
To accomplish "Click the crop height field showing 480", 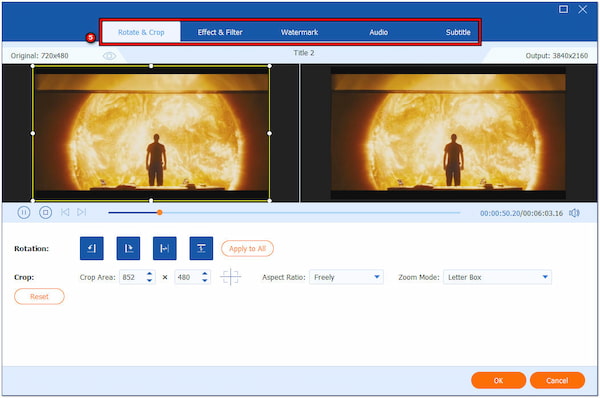I will (188, 277).
